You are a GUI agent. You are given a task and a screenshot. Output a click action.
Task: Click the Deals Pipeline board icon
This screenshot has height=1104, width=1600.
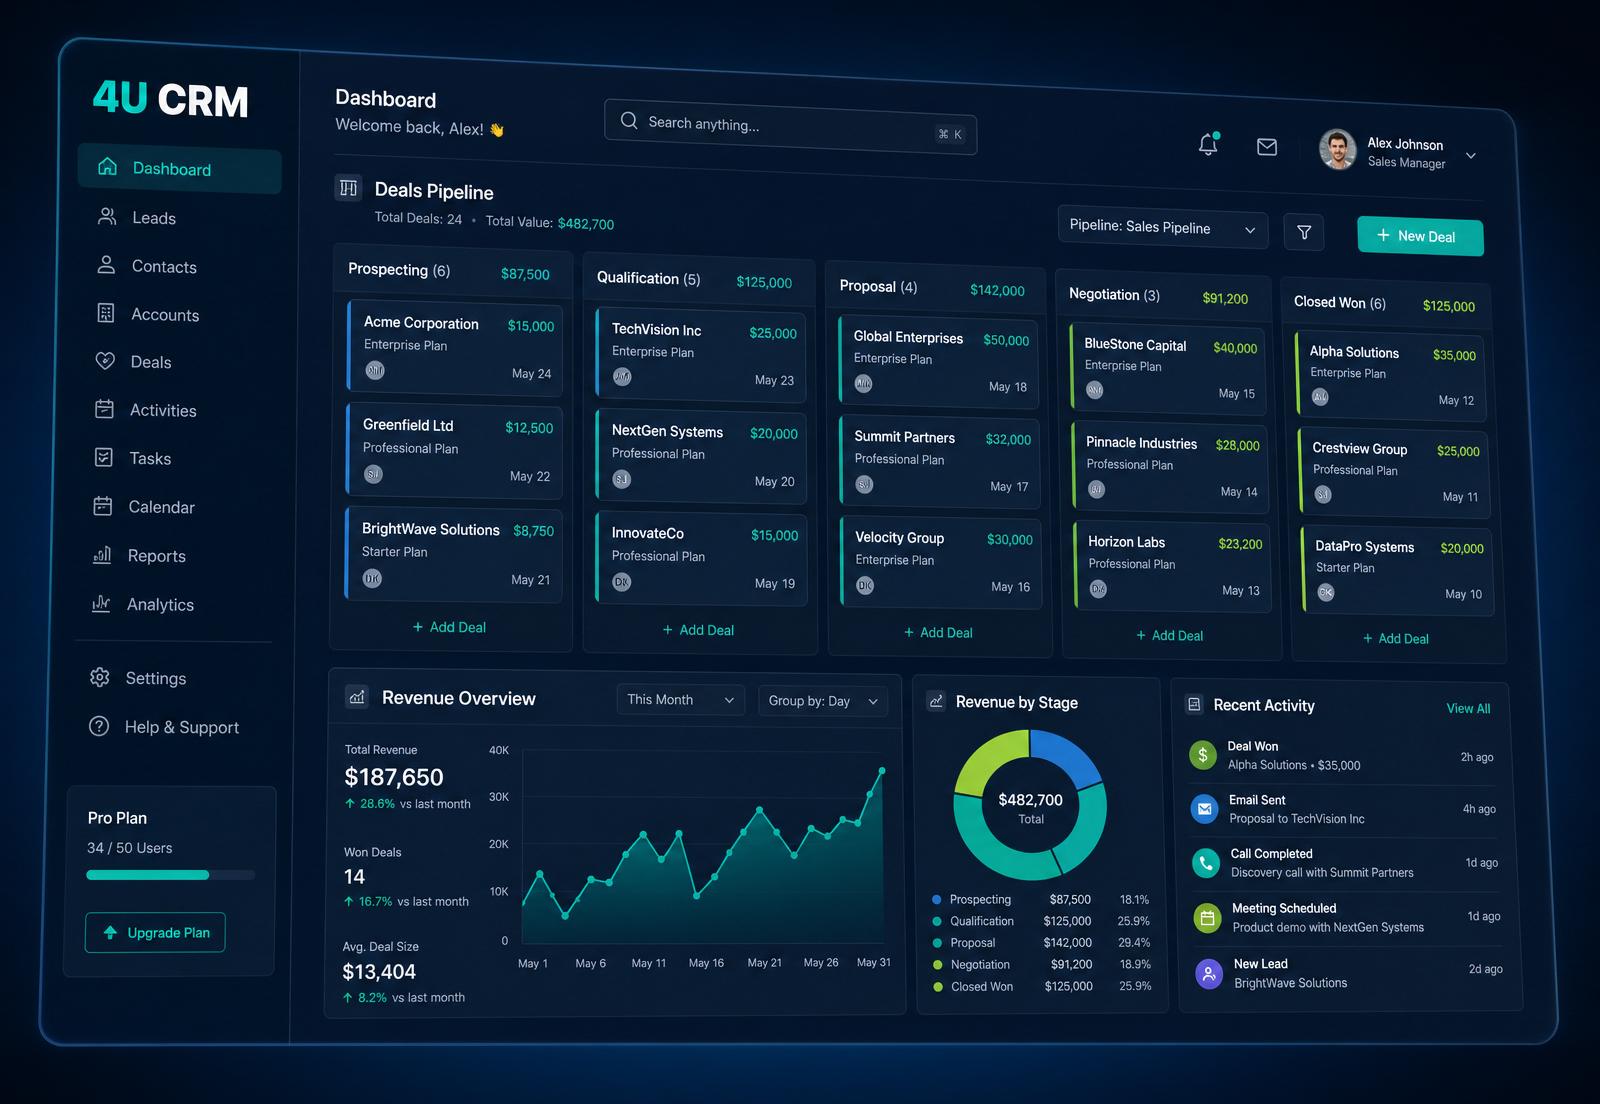click(x=348, y=187)
